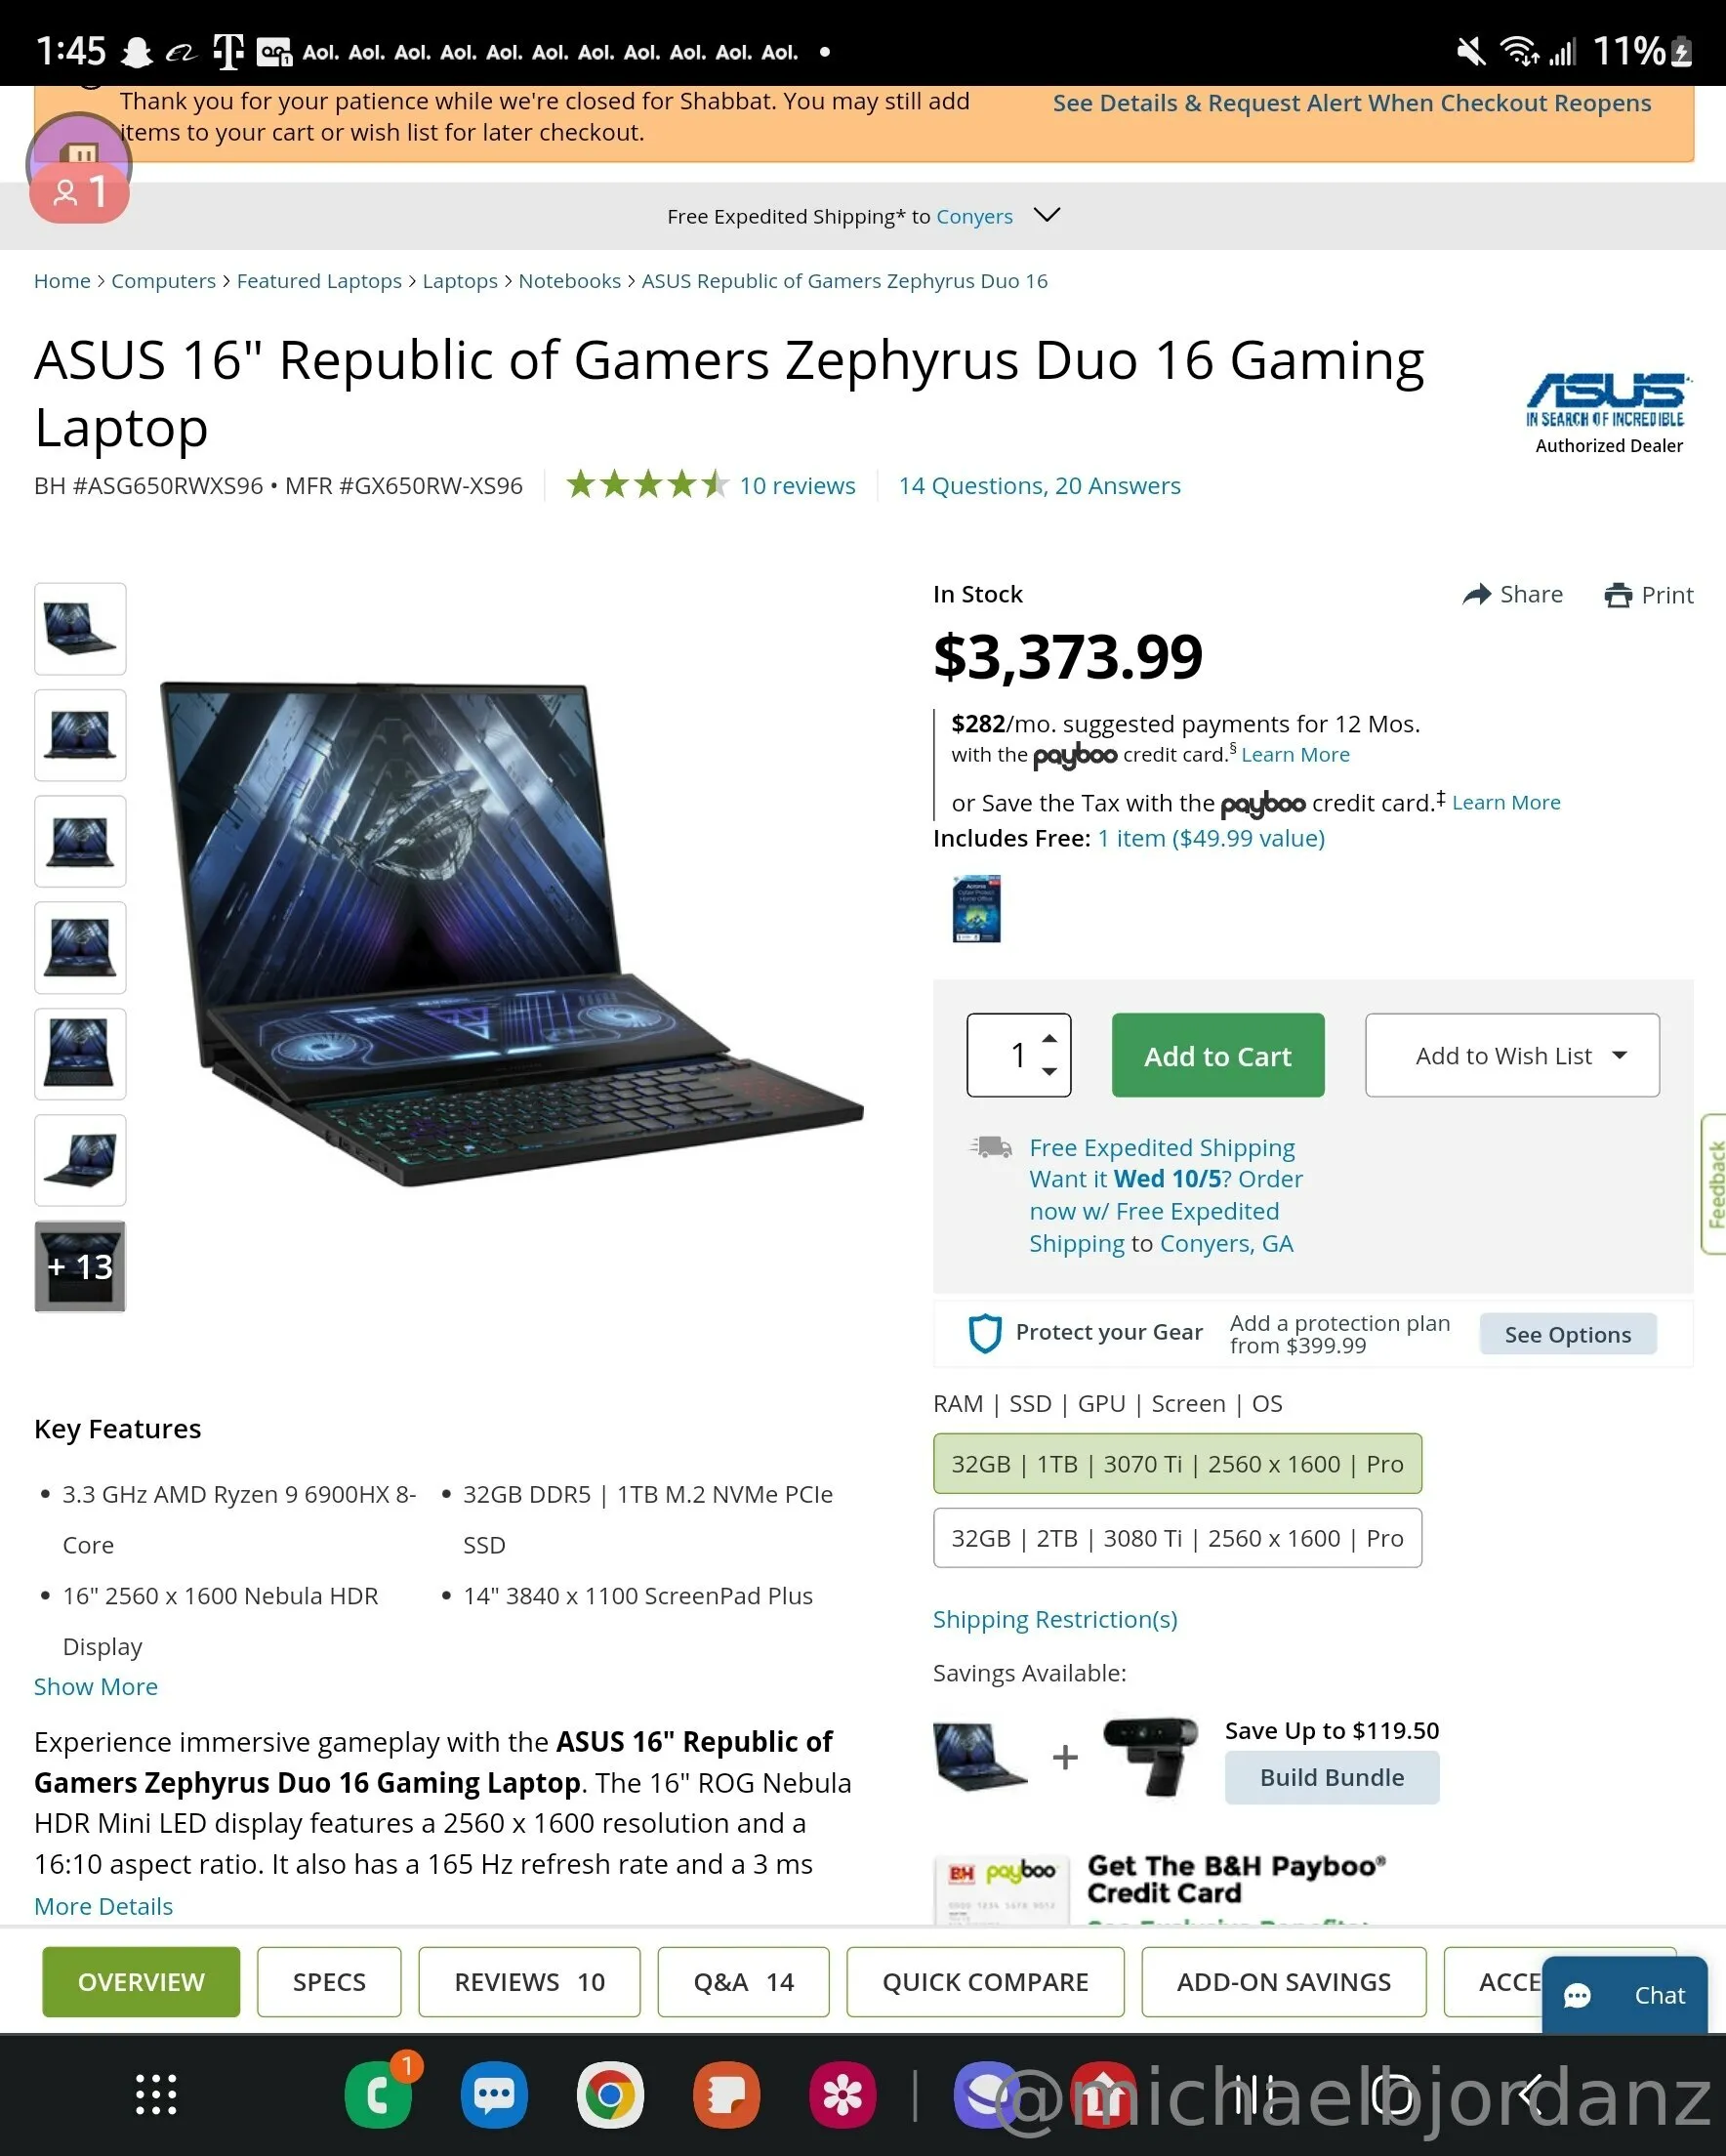Expand Key Features with Show More
Image resolution: width=1726 pixels, height=2156 pixels.
coord(96,1687)
